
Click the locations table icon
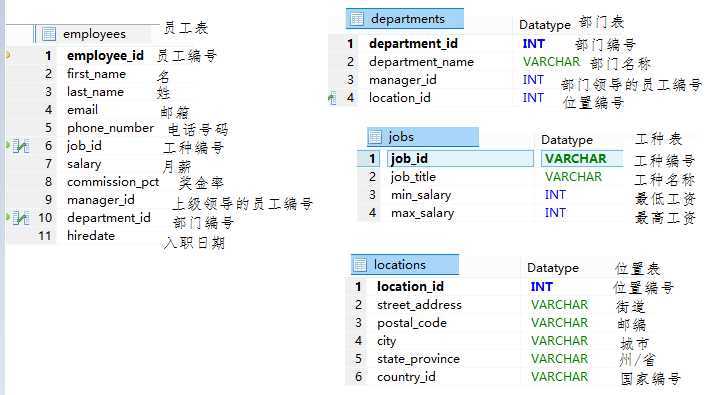pyautogui.click(x=360, y=265)
